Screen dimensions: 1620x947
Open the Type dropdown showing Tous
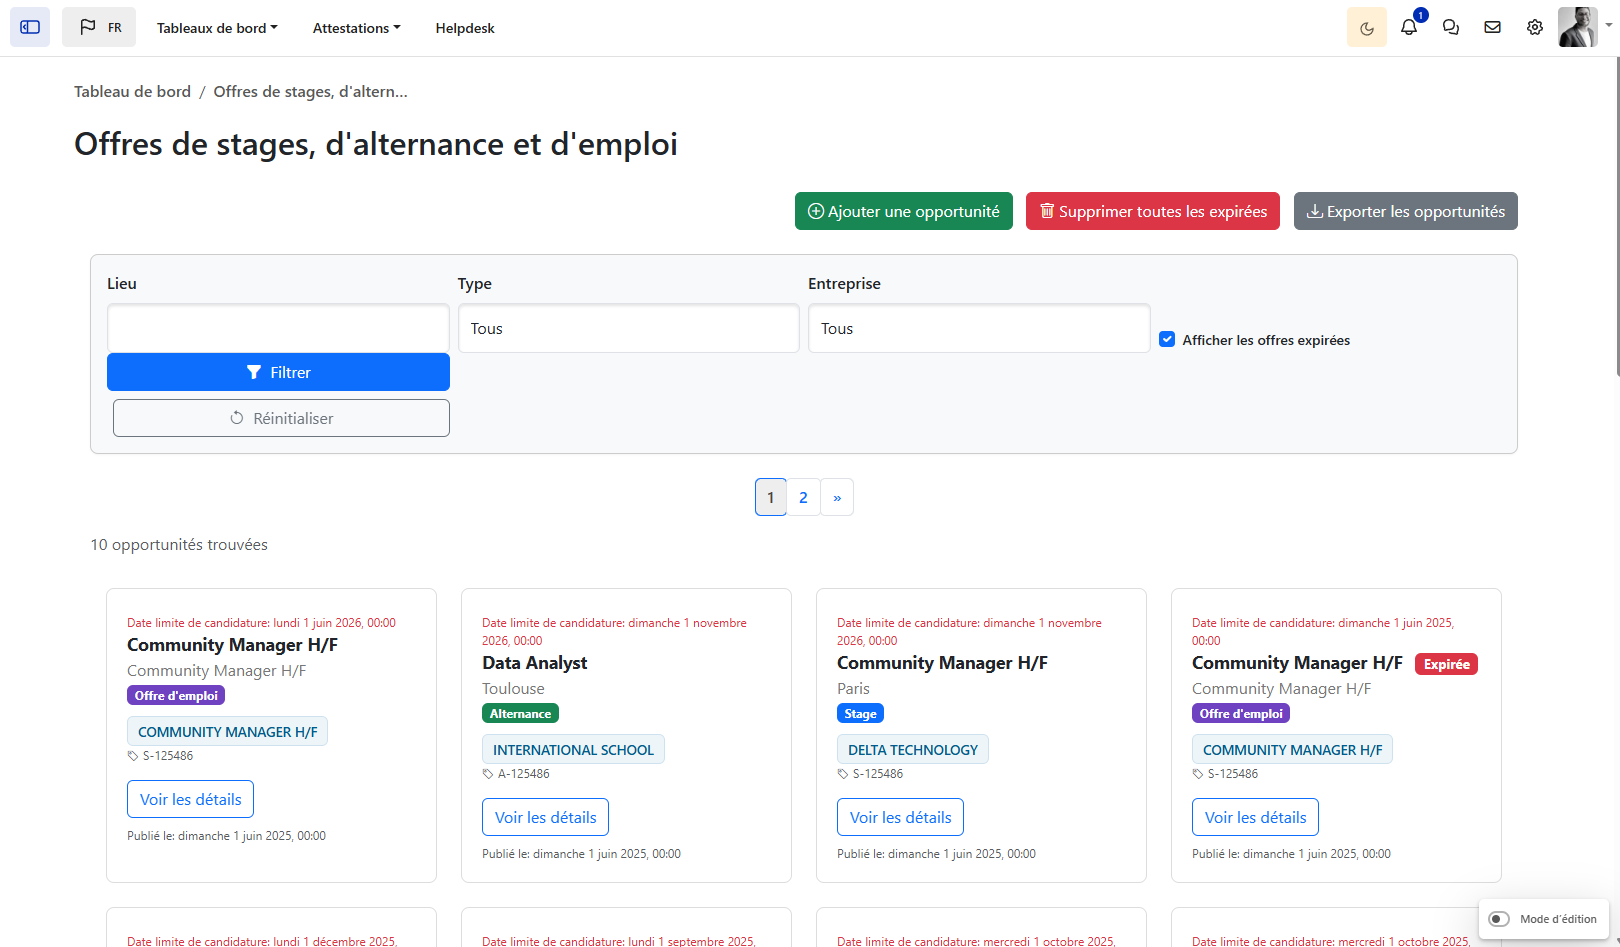pyautogui.click(x=628, y=328)
